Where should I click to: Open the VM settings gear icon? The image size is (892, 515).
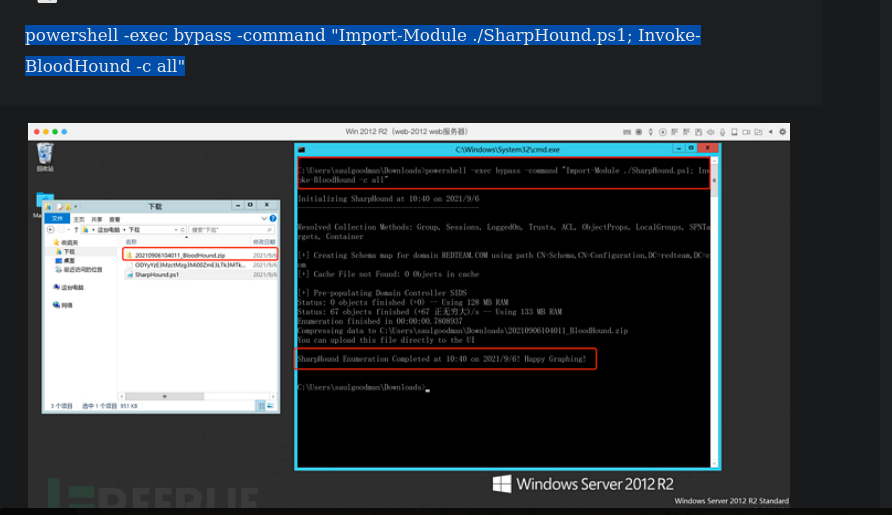click(x=783, y=132)
